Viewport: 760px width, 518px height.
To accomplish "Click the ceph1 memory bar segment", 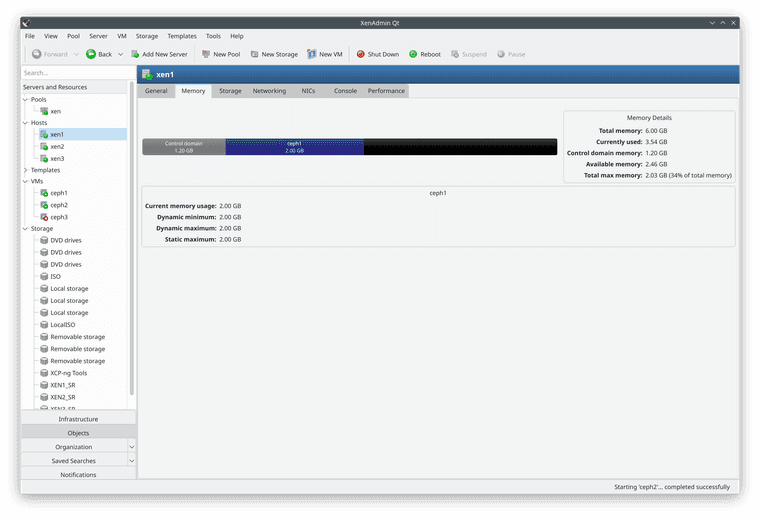I will pyautogui.click(x=294, y=147).
